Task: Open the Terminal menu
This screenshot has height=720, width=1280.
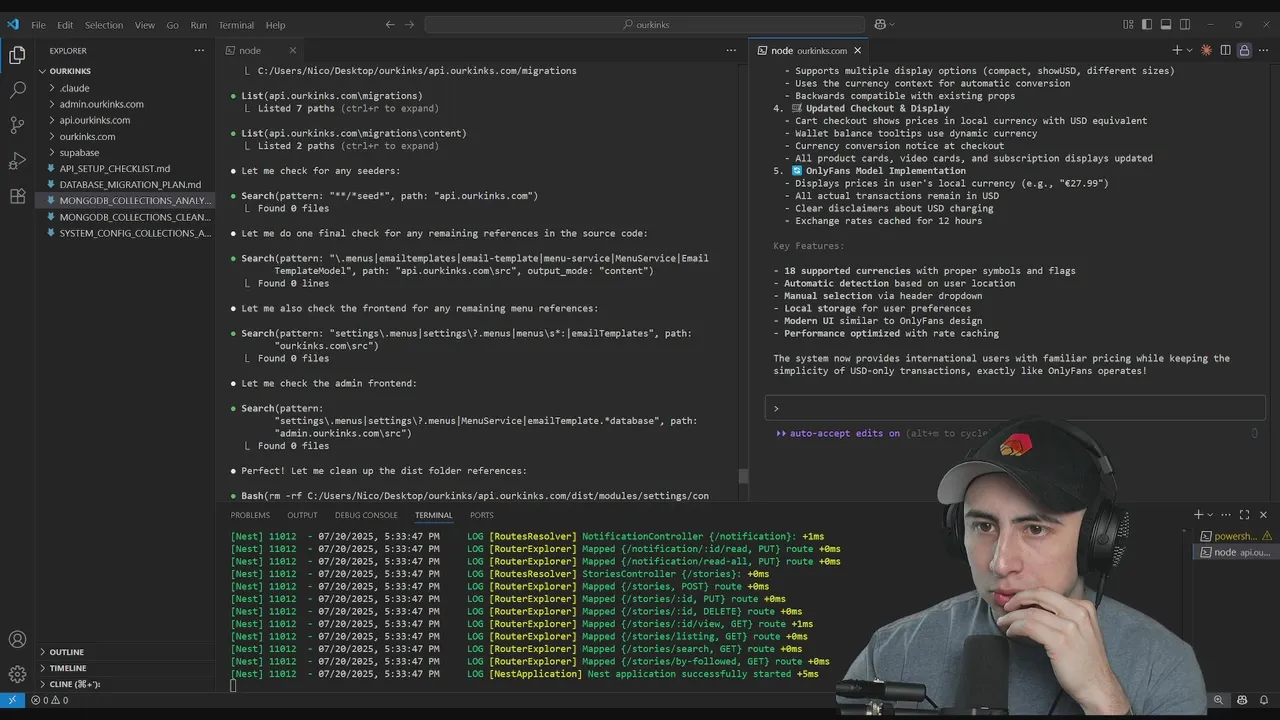Action: tap(236, 25)
